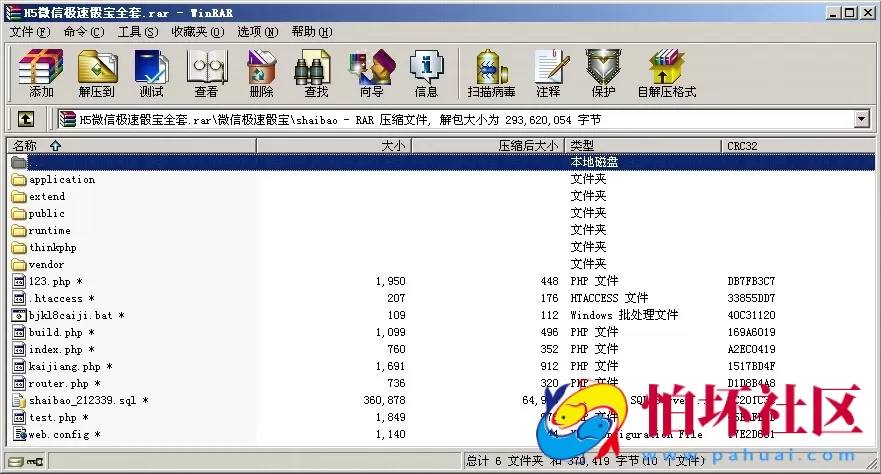Click the disk icon in the status bar

click(x=16, y=462)
